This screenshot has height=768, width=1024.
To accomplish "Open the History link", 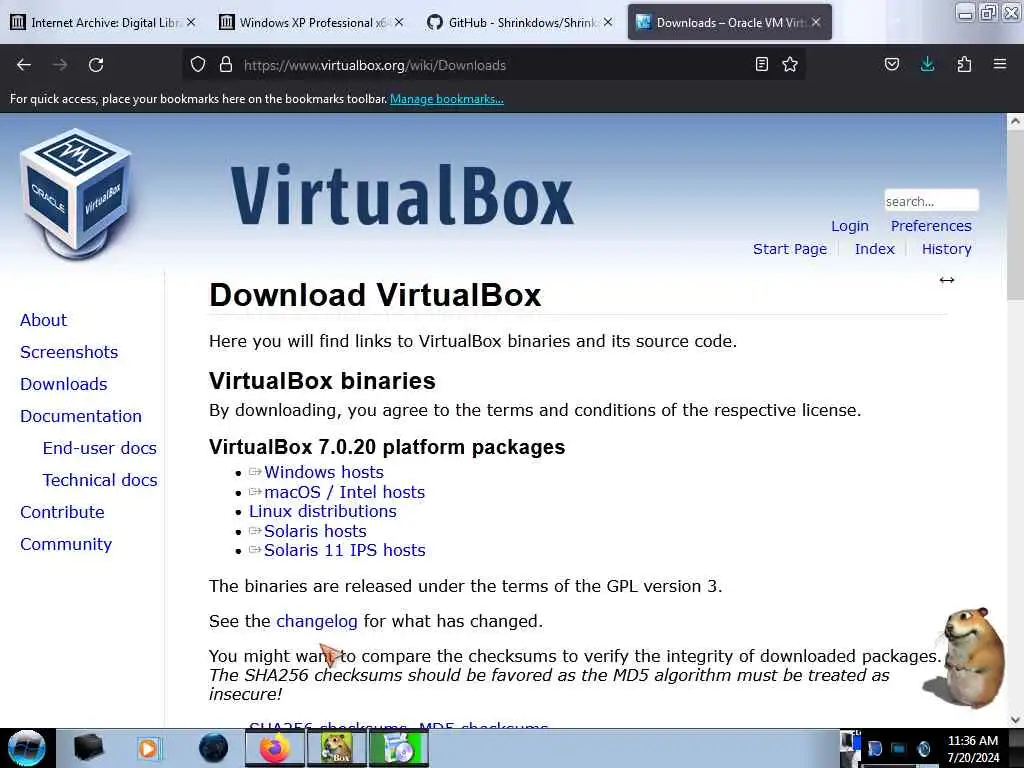I will 946,249.
